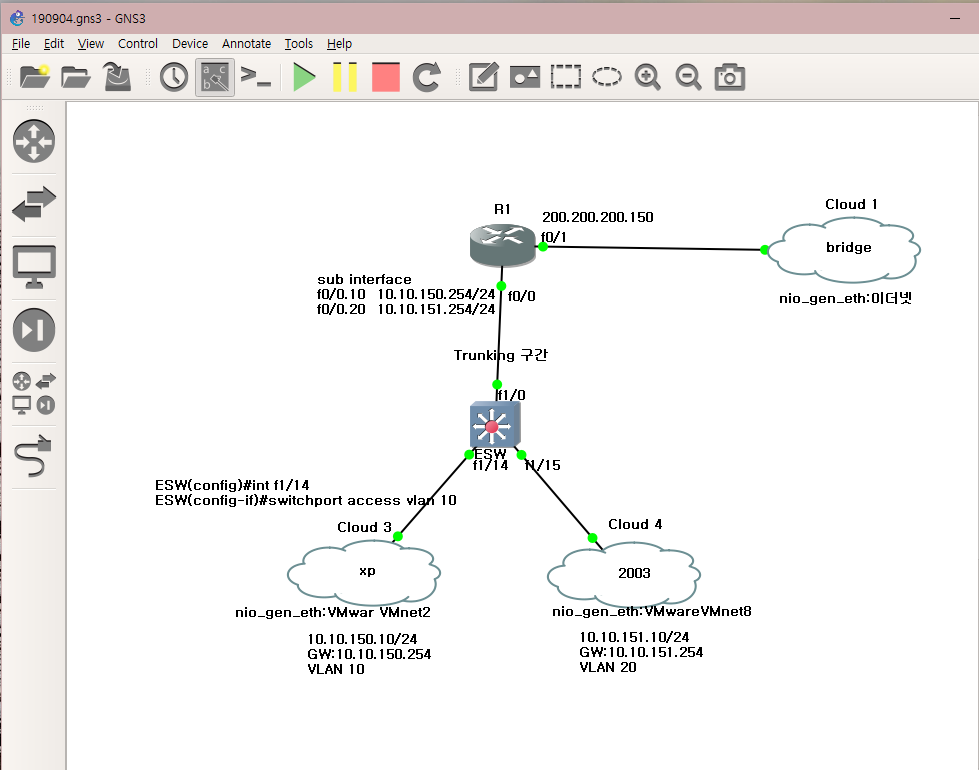979x770 pixels.
Task: Select the Cloud 1 bridge cloud
Action: pos(844,249)
